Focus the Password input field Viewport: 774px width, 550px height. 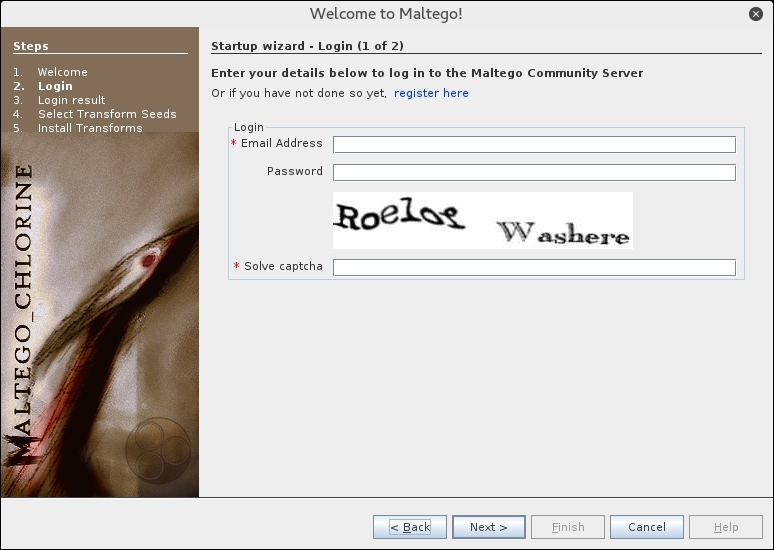(534, 172)
